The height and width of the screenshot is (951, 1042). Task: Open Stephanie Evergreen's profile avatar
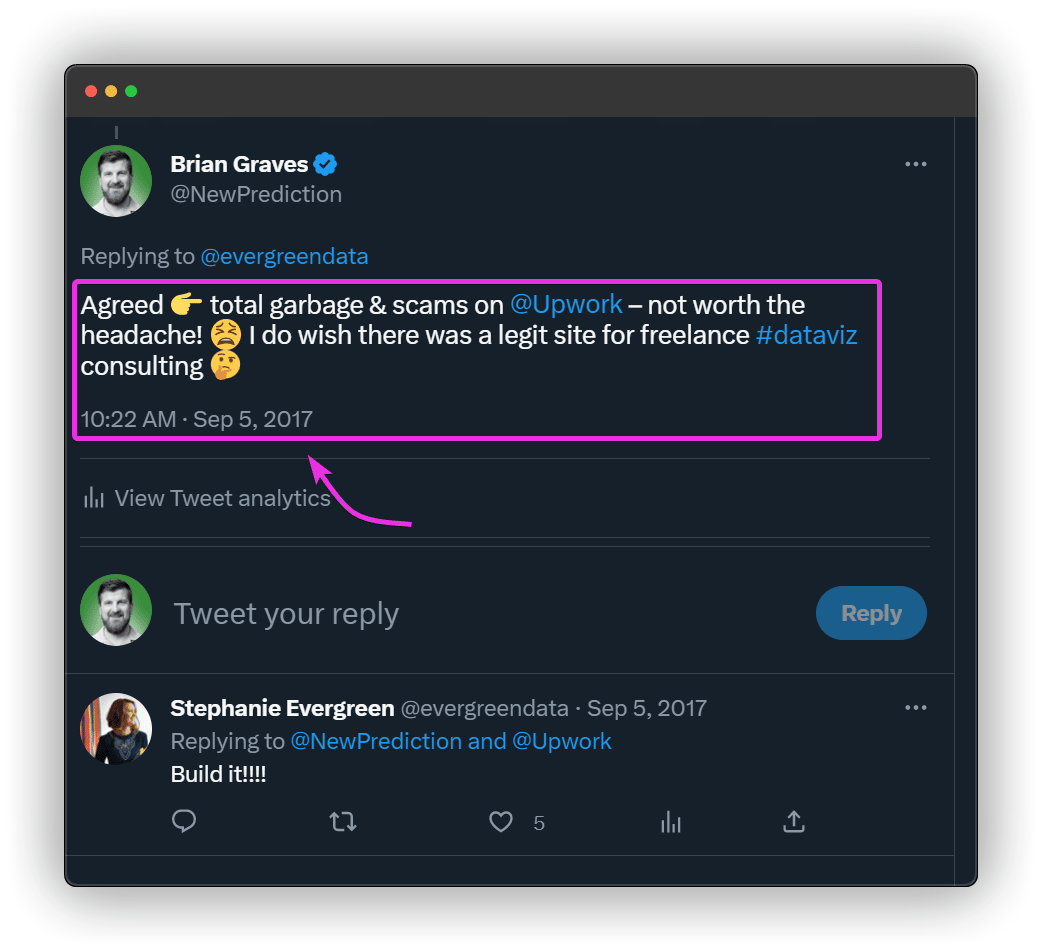point(116,729)
